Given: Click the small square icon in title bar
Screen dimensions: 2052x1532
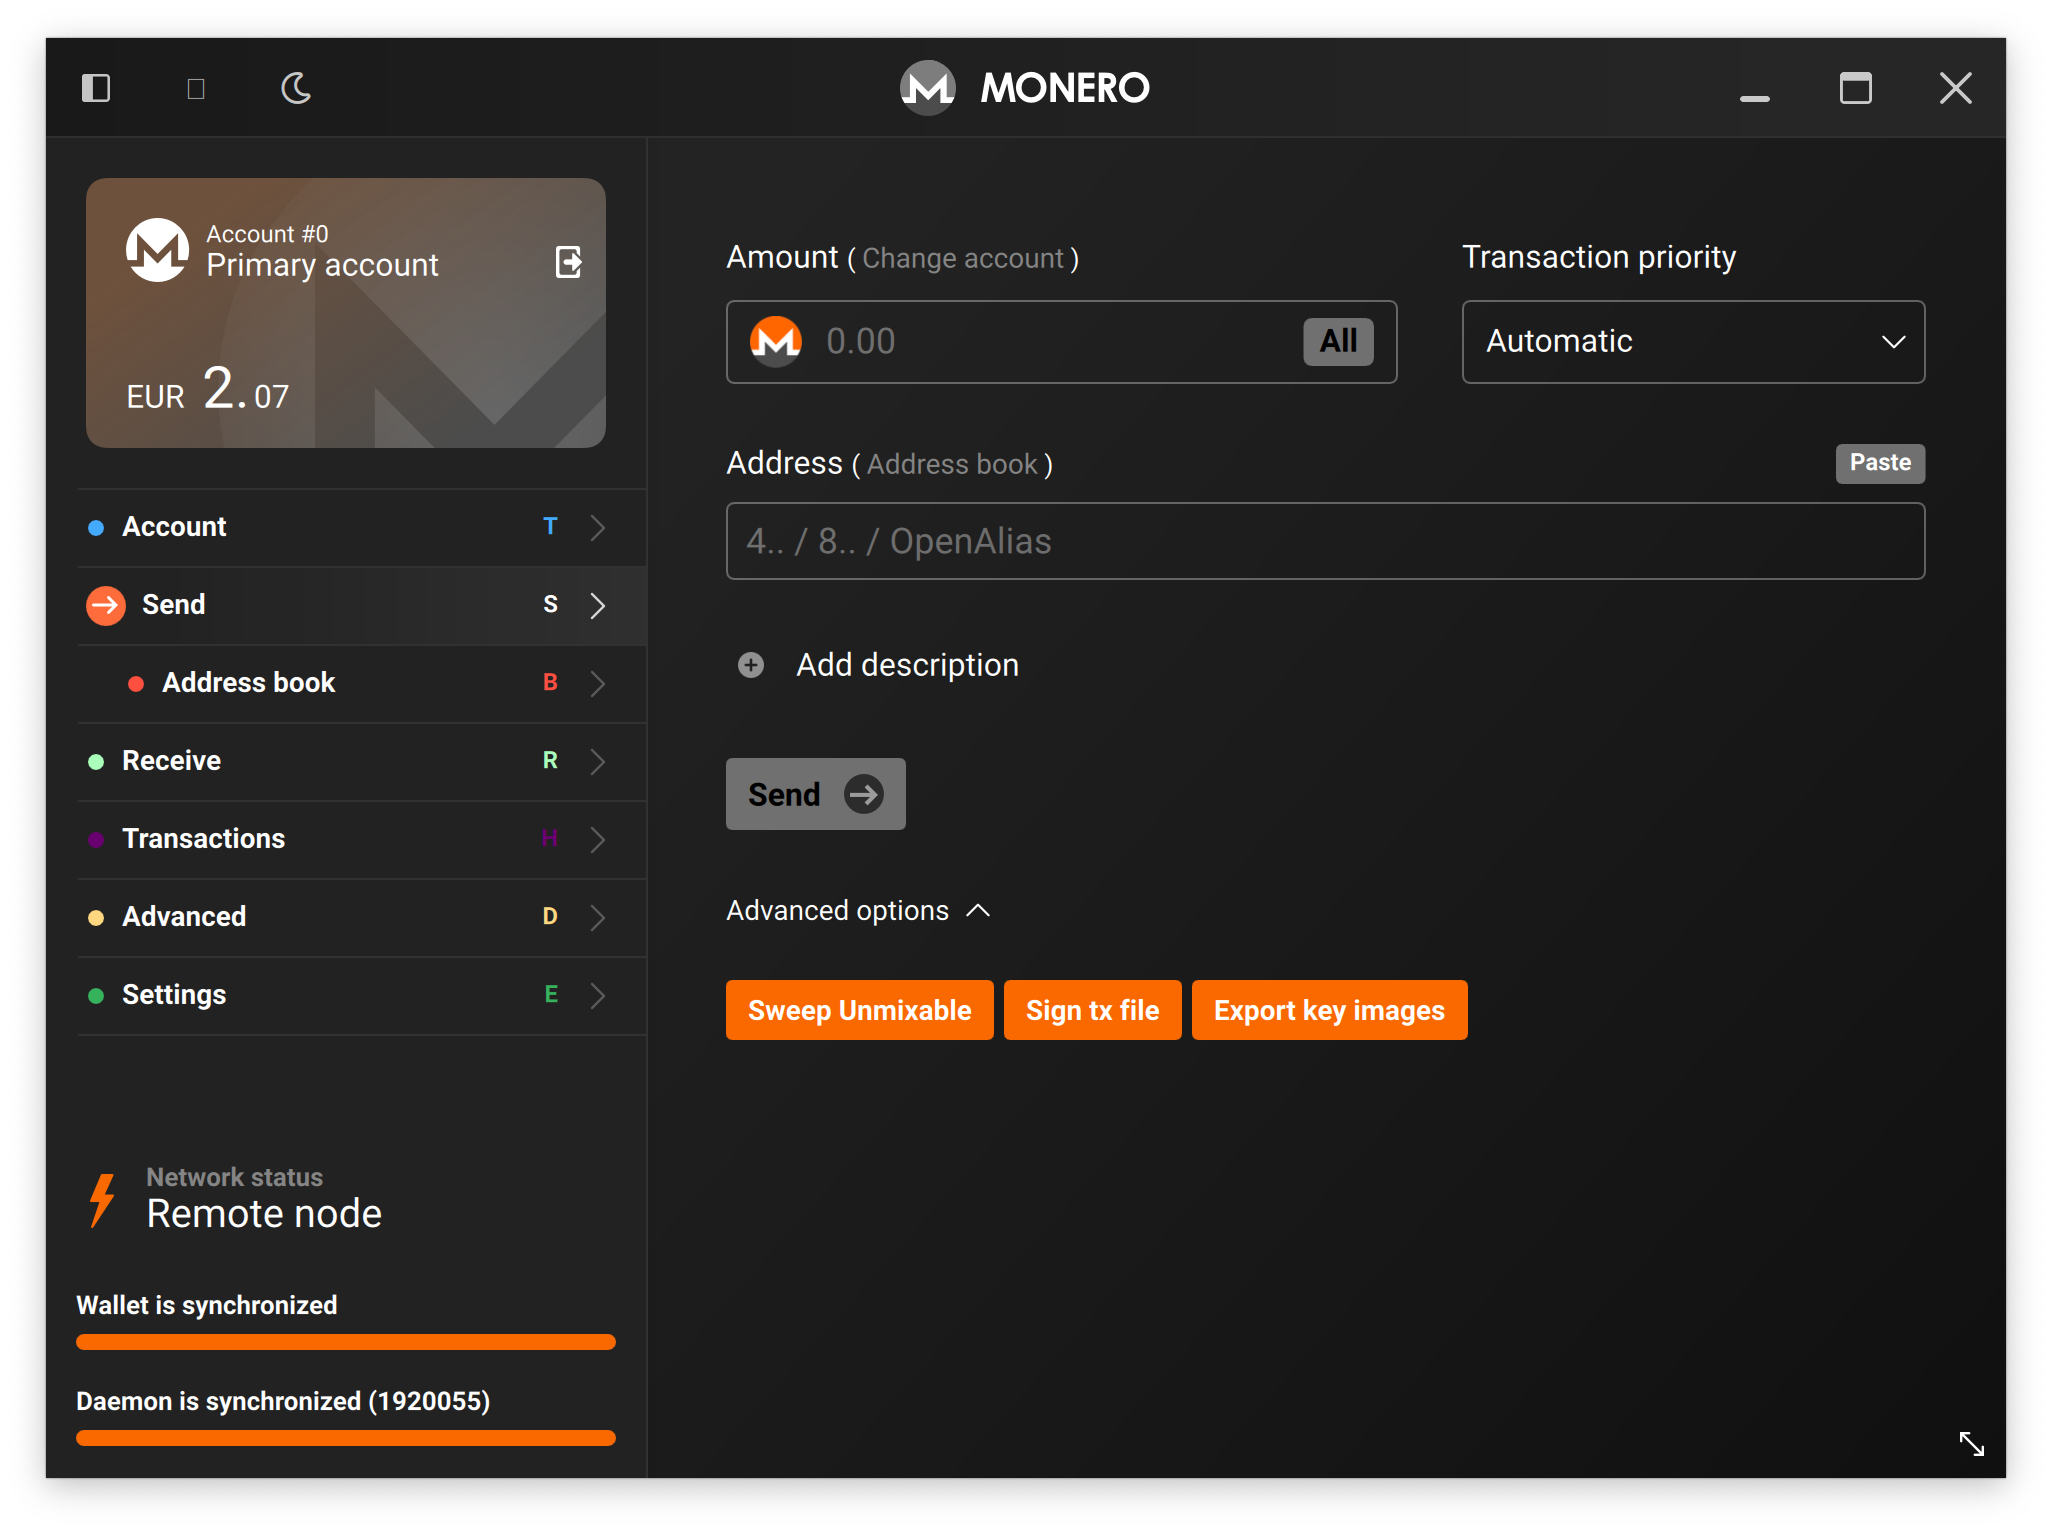Looking at the screenshot, I should click(196, 89).
